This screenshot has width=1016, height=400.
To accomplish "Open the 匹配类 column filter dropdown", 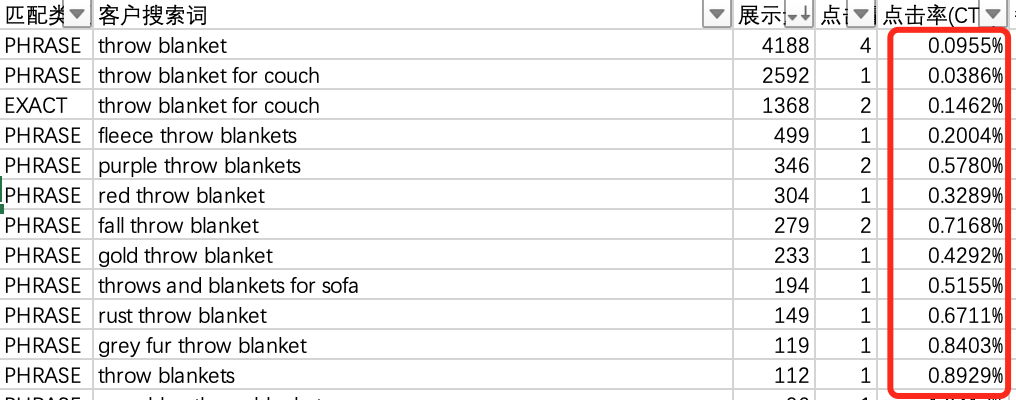I will (x=79, y=15).
